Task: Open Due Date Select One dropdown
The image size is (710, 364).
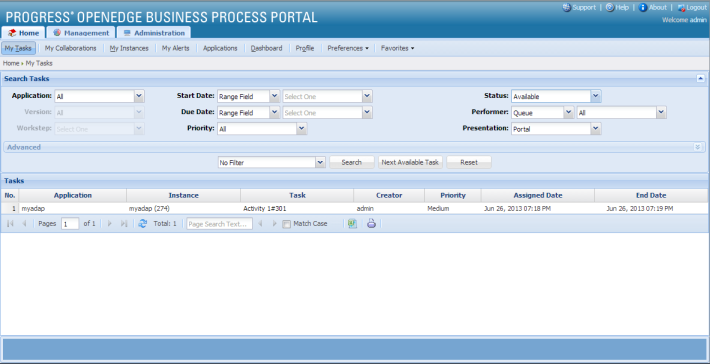Action: point(367,113)
